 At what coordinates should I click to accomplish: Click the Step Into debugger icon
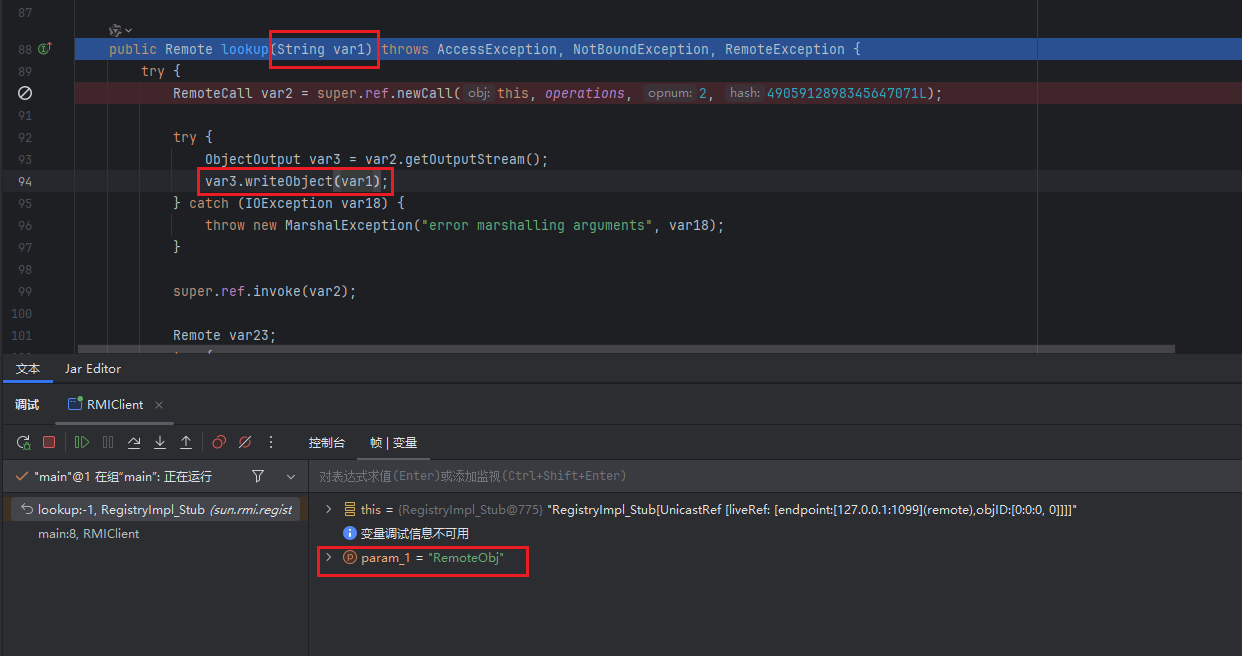tap(160, 442)
